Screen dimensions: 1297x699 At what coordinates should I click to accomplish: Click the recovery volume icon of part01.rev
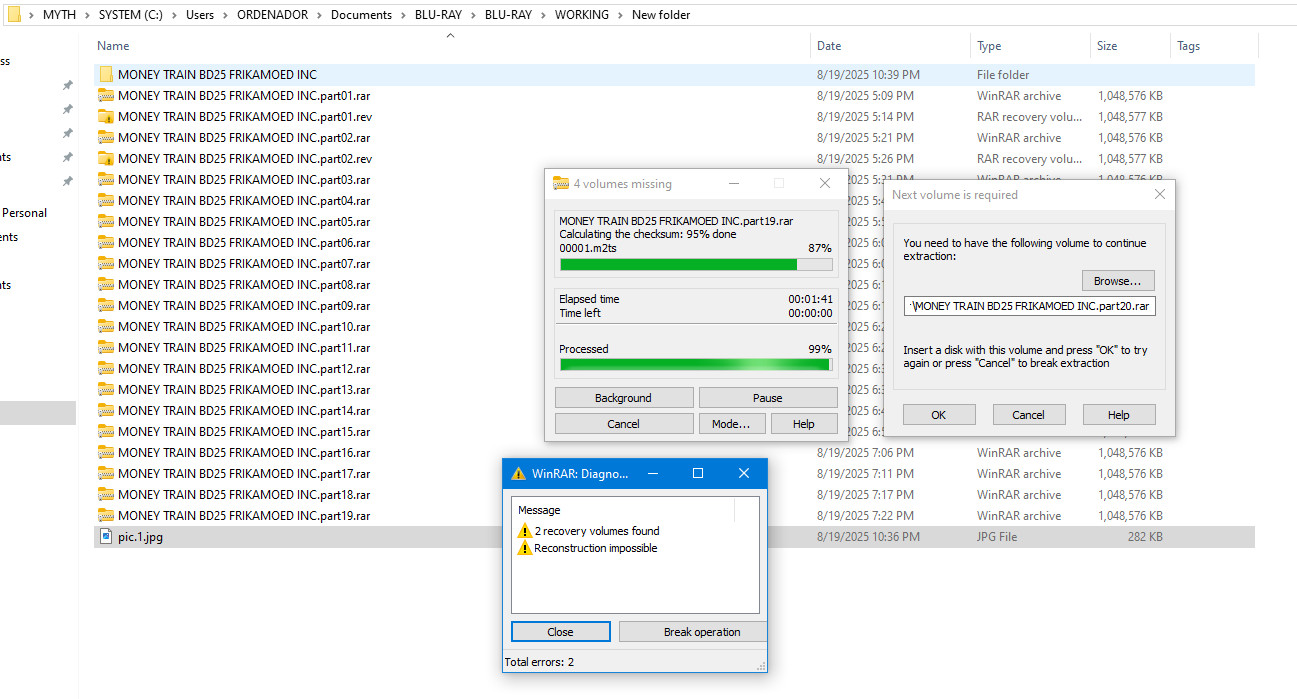(x=106, y=117)
